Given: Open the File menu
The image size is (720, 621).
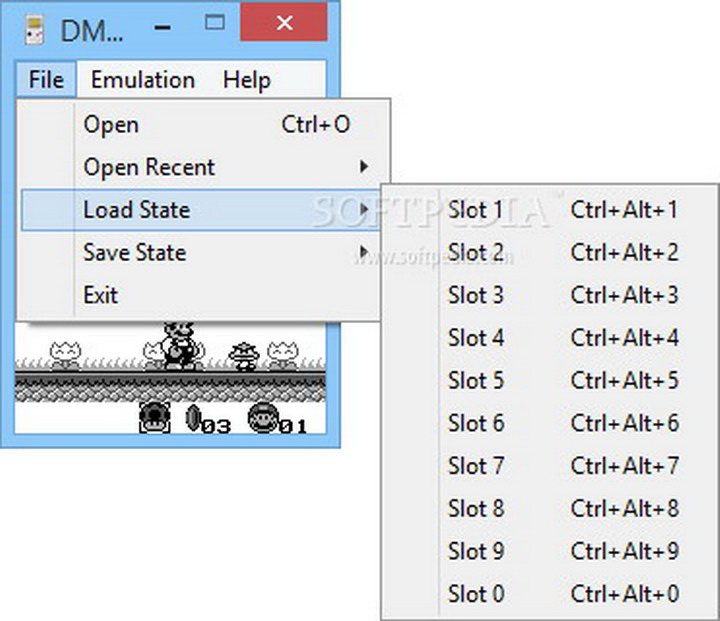Looking at the screenshot, I should click(x=46, y=80).
